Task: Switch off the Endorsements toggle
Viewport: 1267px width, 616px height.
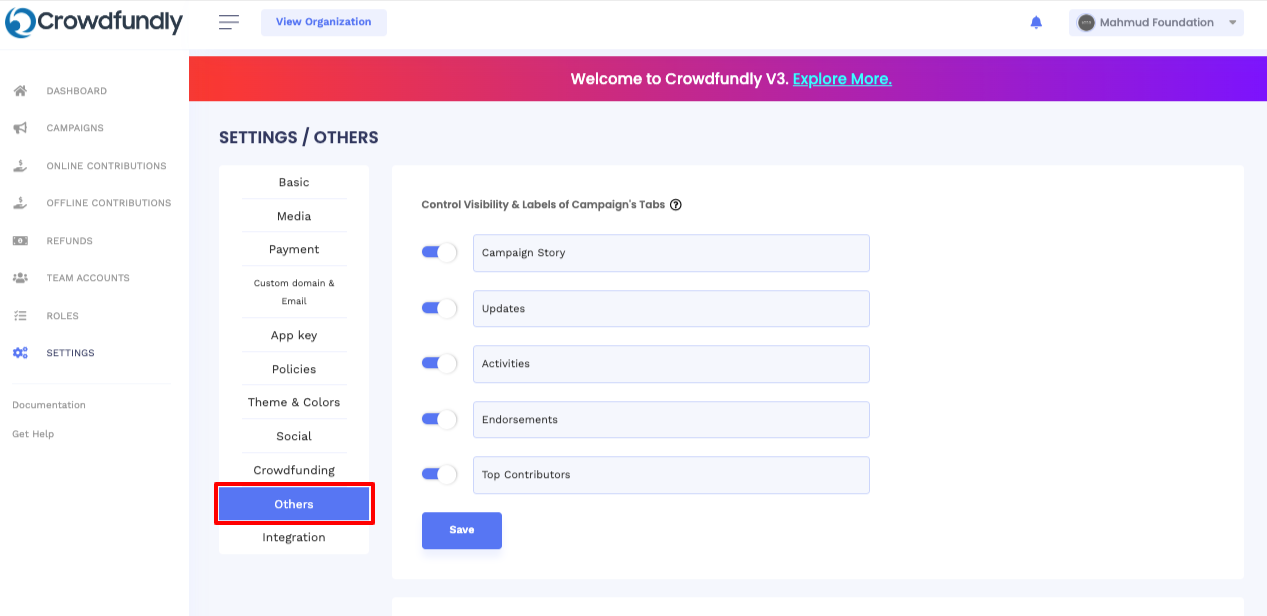Action: [439, 419]
